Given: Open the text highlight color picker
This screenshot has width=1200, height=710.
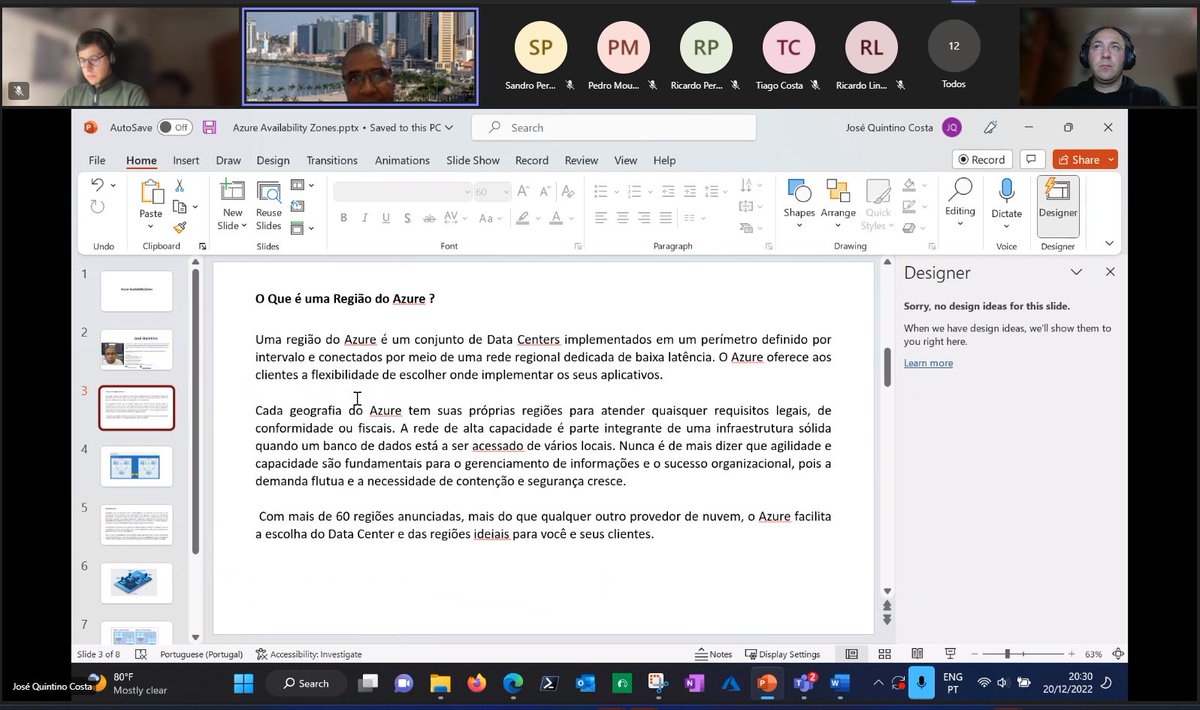Looking at the screenshot, I should point(528,218).
